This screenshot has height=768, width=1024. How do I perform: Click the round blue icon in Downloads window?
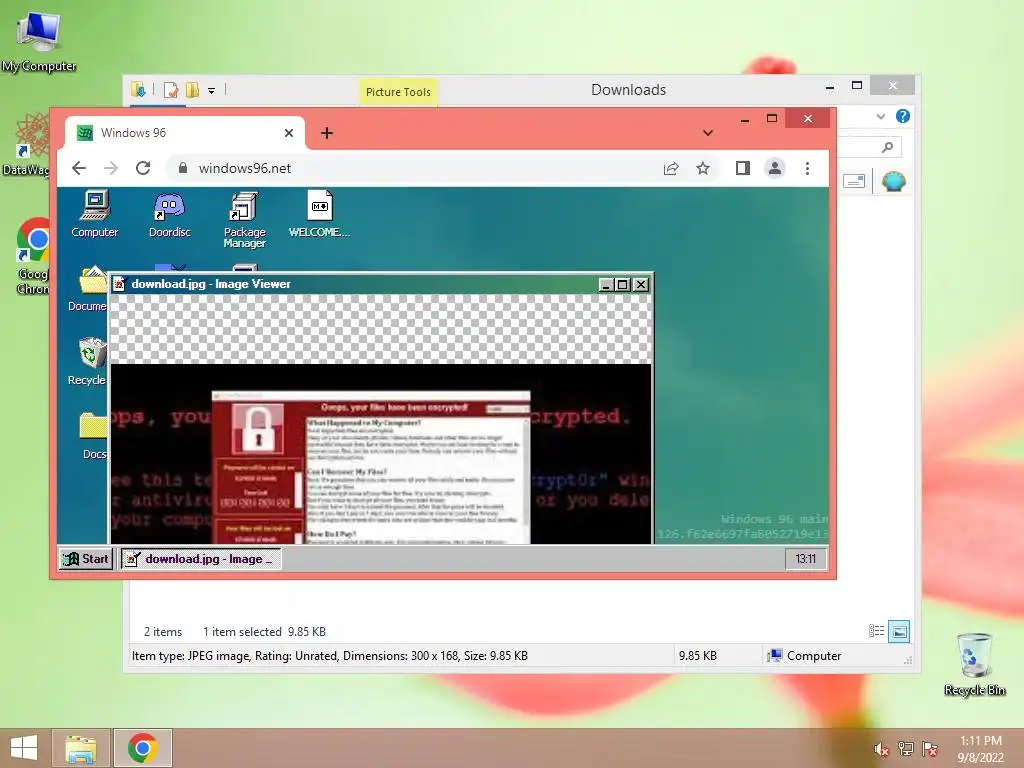pyautogui.click(x=893, y=181)
